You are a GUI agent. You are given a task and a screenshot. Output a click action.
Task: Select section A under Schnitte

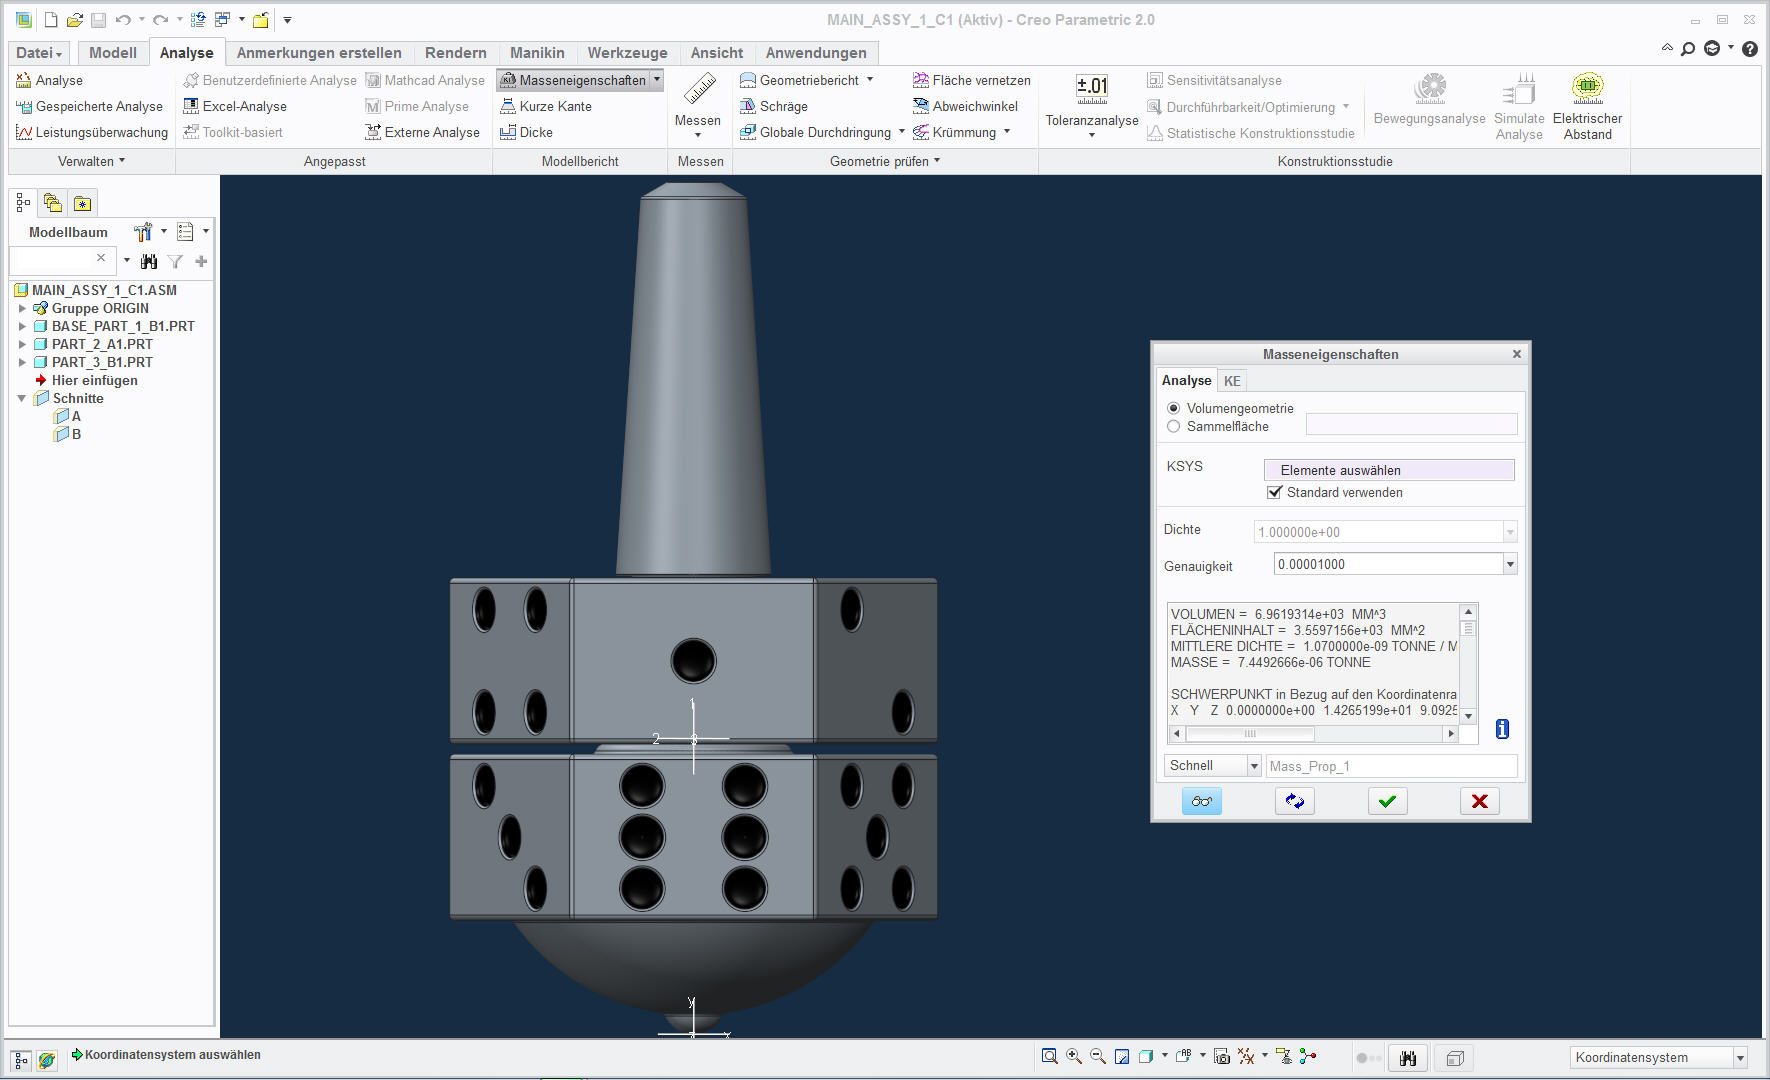click(68, 416)
